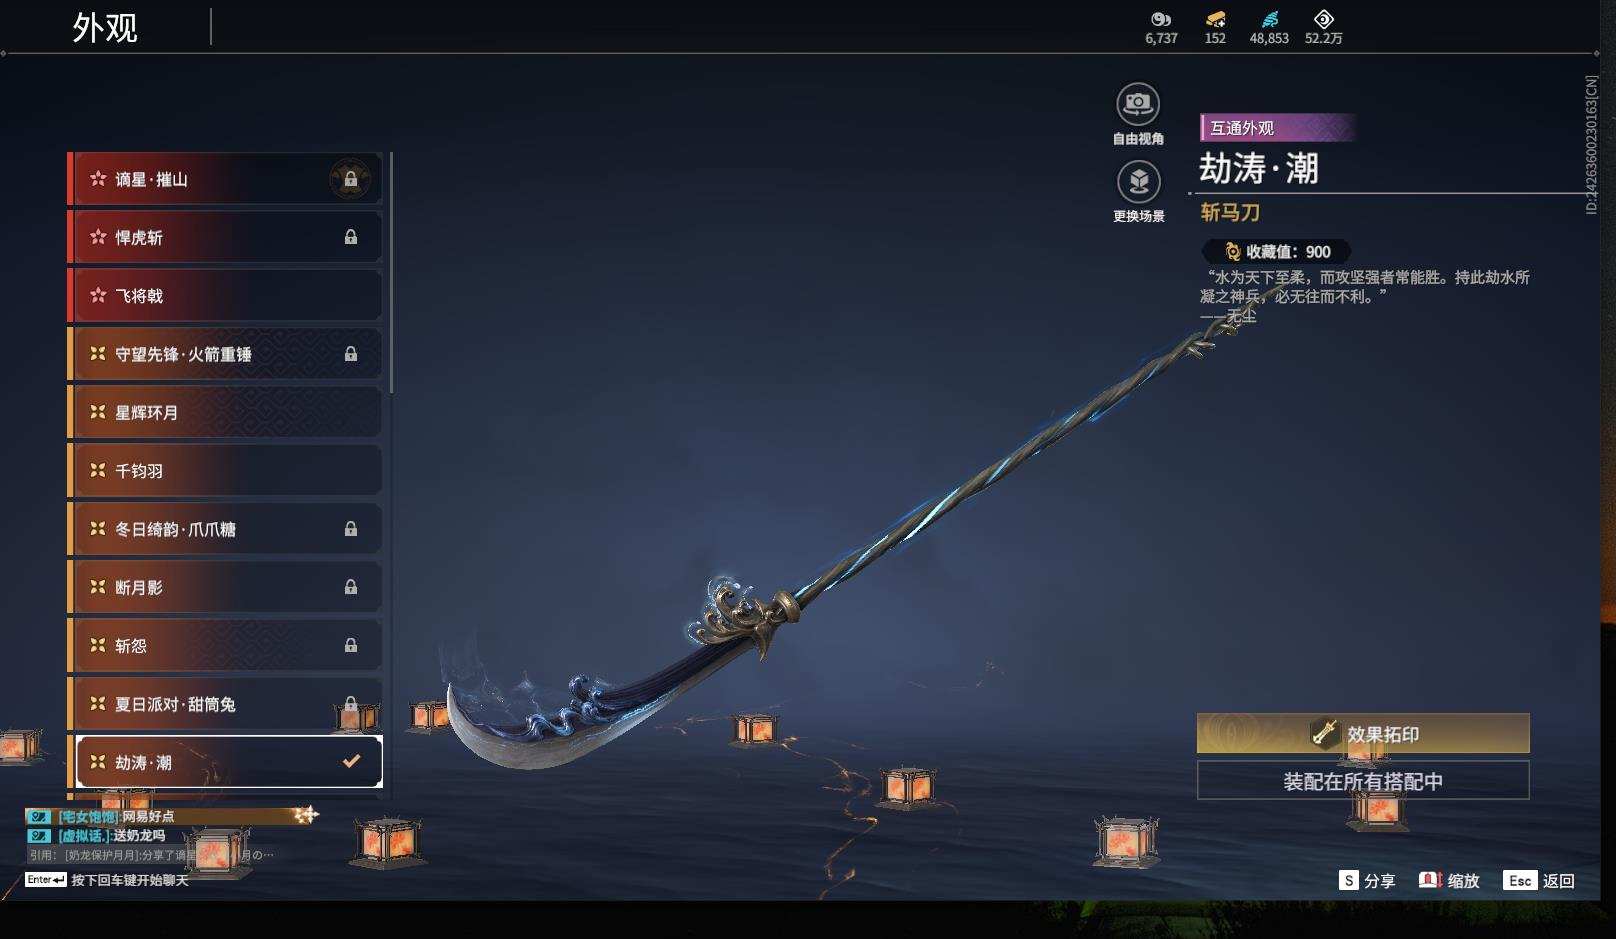Click the 缩放 zoom control
The image size is (1616, 939).
1449,881
